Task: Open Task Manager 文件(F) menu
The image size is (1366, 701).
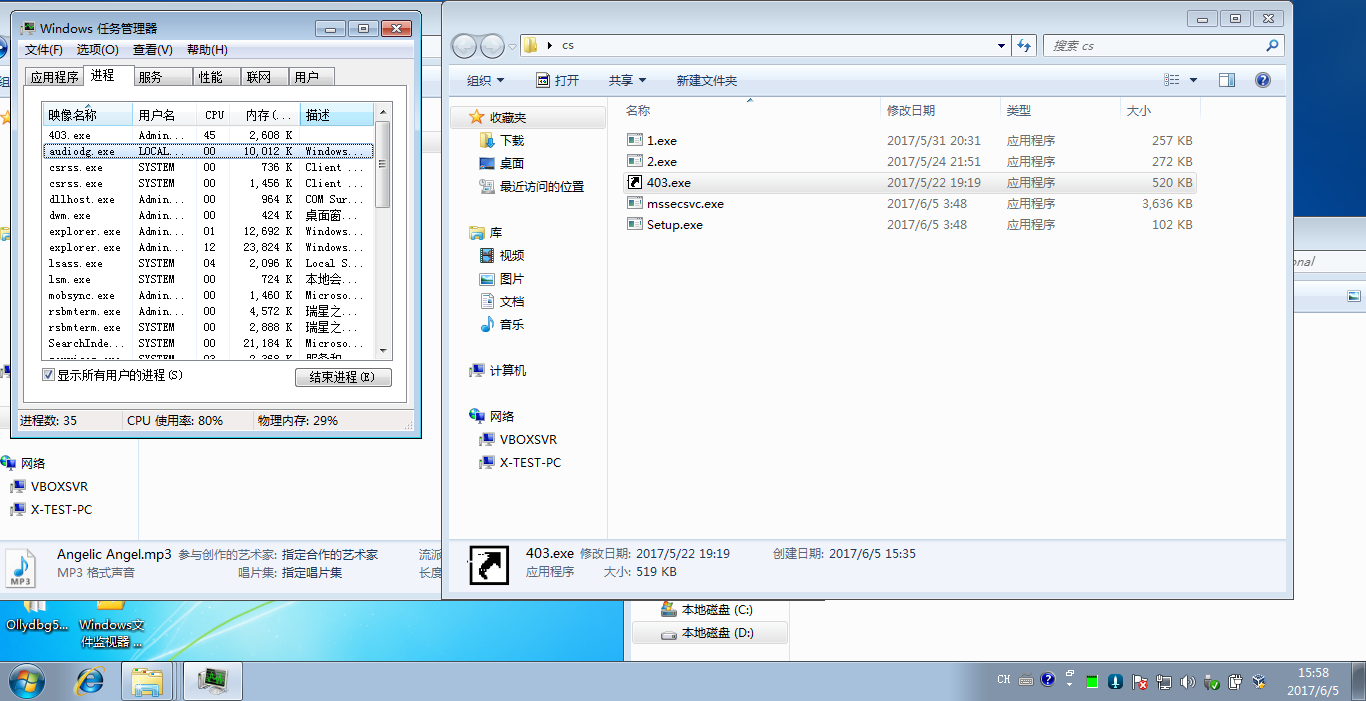Action: (43, 50)
